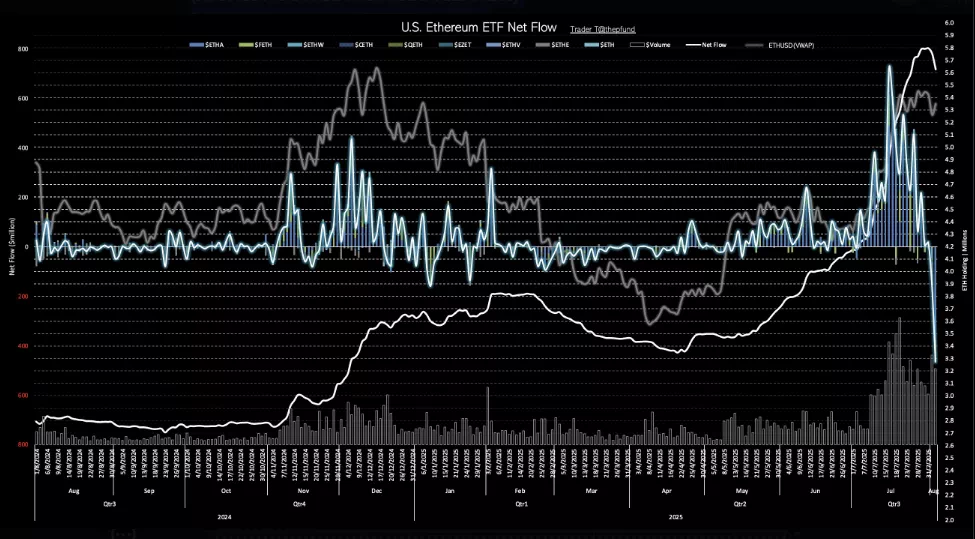This screenshot has width=975, height=539.
Task: Select the $ETHA legend entry
Action: [207, 45]
